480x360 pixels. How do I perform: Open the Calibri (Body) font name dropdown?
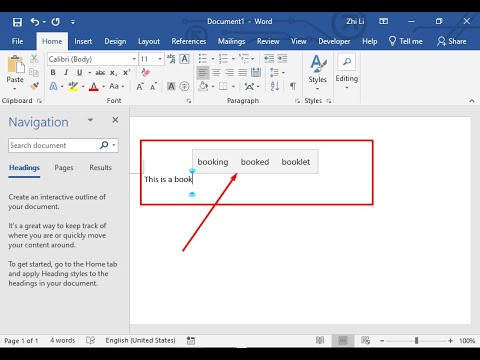[134, 59]
